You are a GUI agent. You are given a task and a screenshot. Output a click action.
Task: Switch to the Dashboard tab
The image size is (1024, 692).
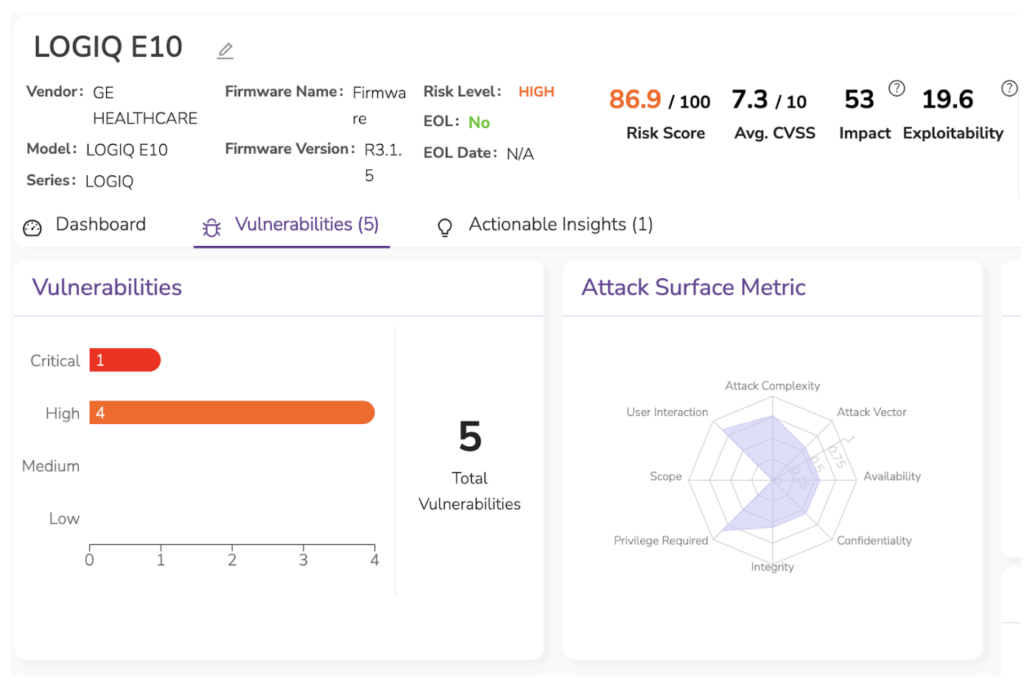coord(85,225)
